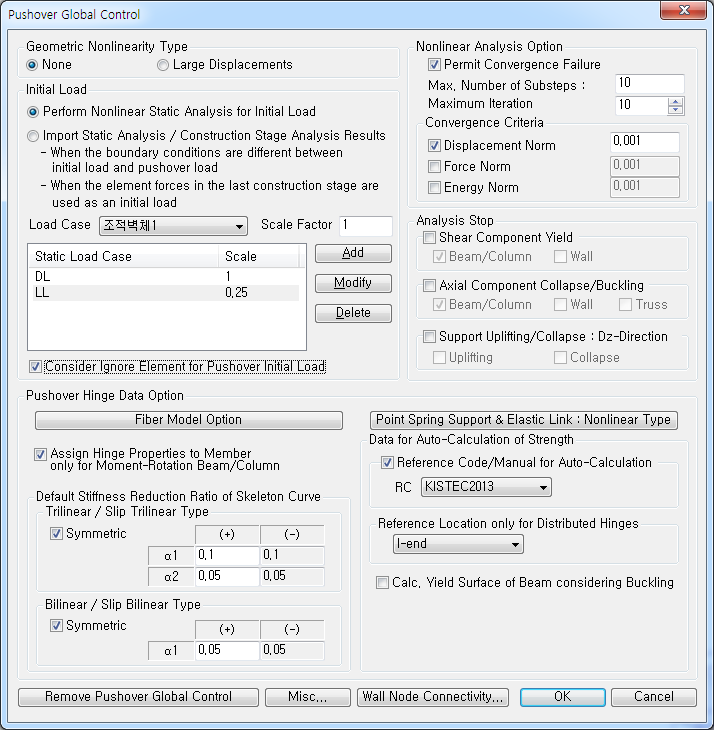Toggle Symmetric for Trilinear type
This screenshot has width=714, height=730.
(x=56, y=534)
